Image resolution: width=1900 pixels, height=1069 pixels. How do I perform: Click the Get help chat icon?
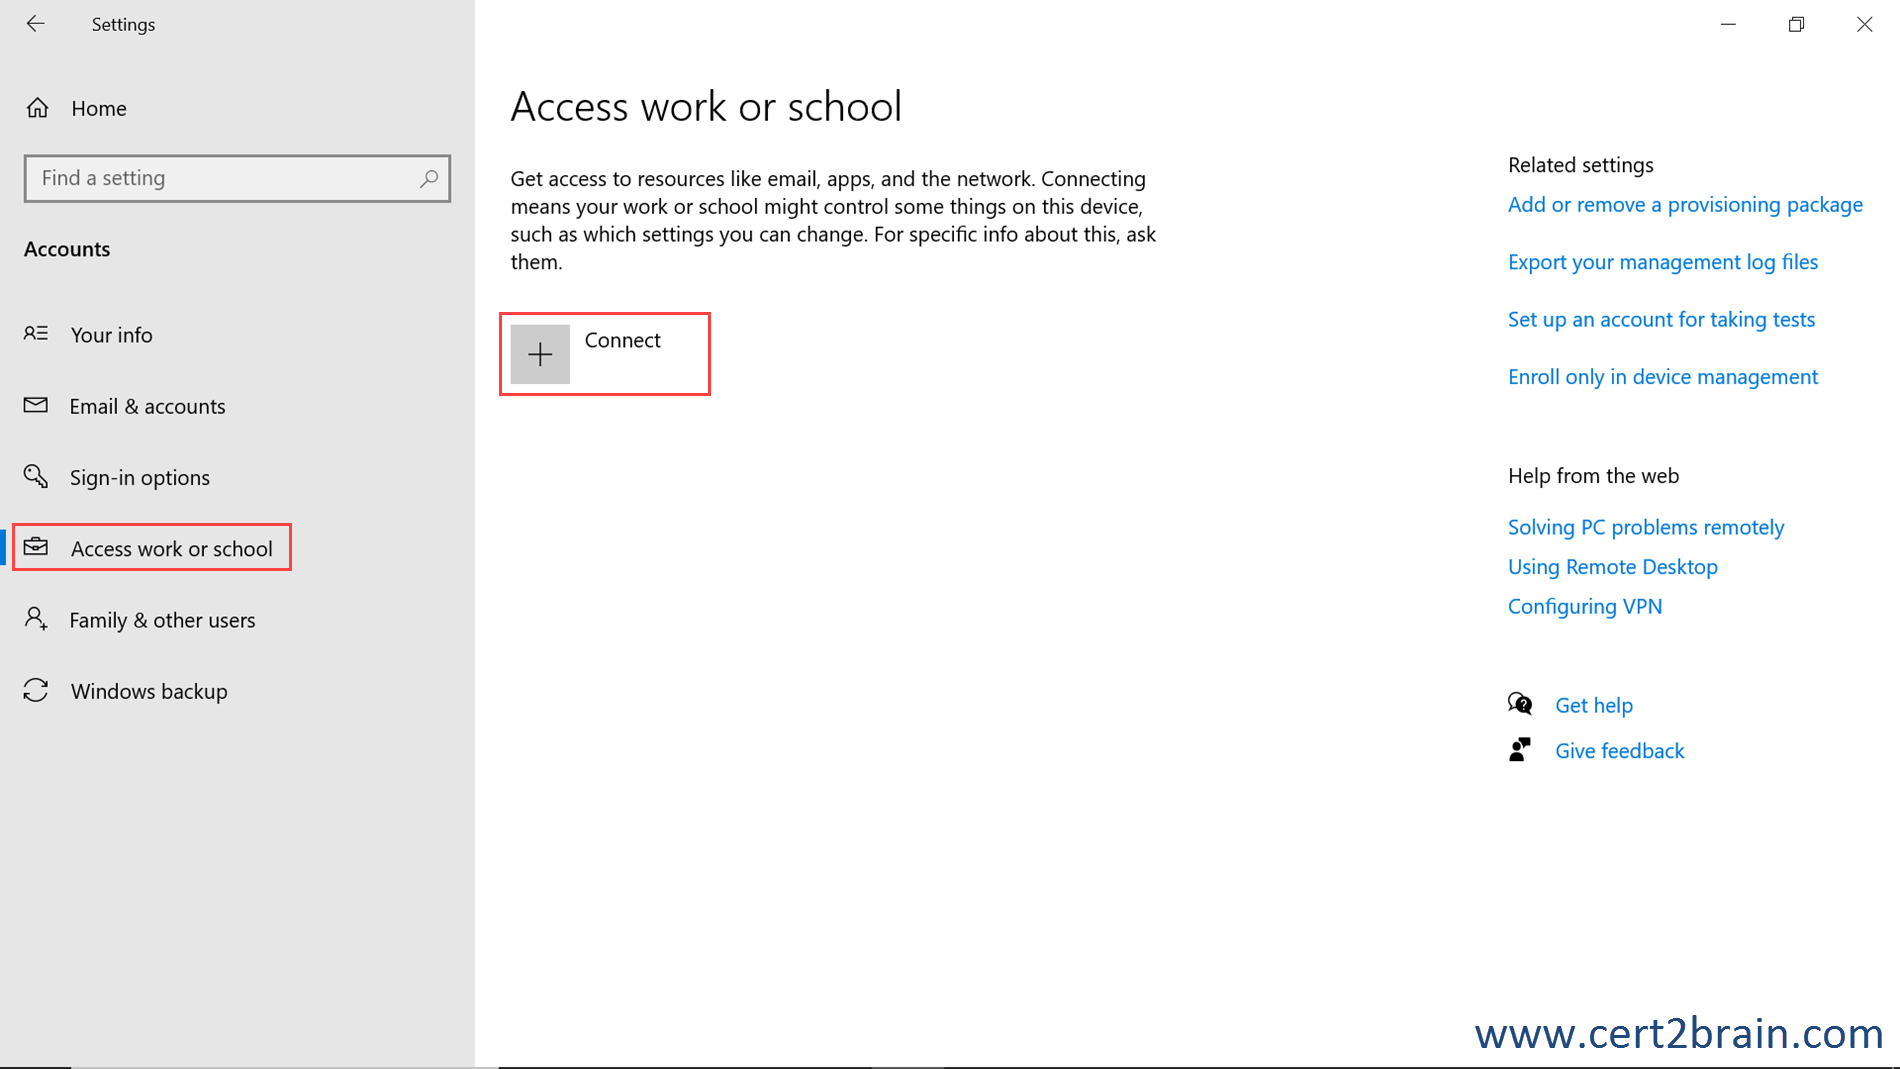pos(1520,704)
